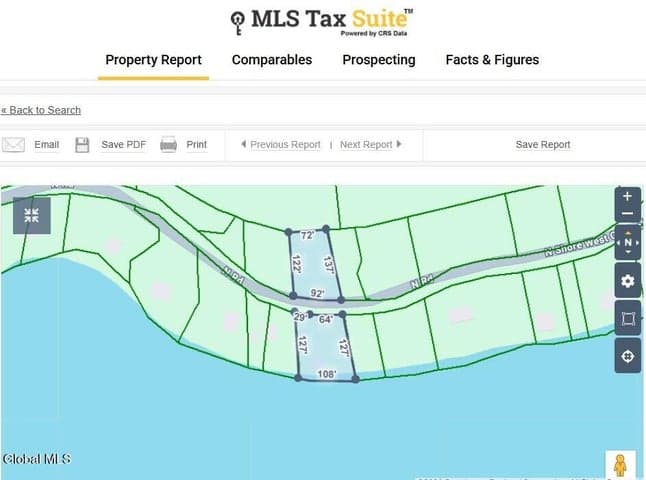This screenshot has height=480, width=646.
Task: Click the Save PDF floppy disk icon
Action: point(82,145)
